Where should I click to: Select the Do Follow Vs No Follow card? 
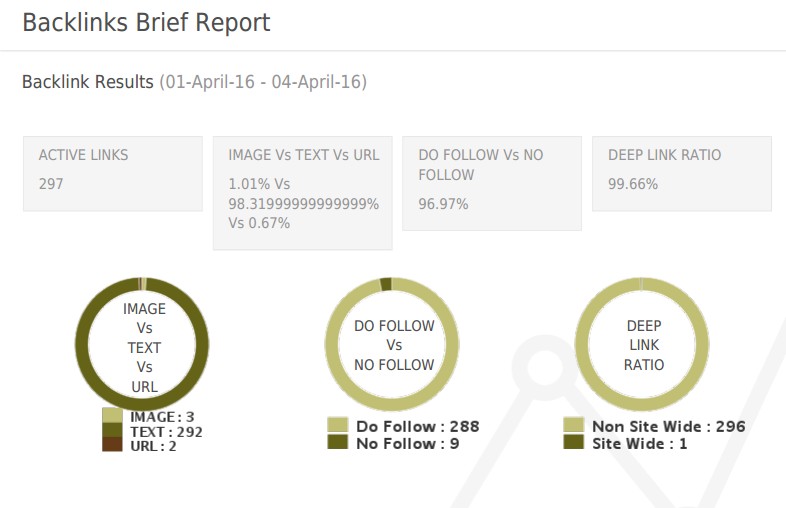coord(492,184)
